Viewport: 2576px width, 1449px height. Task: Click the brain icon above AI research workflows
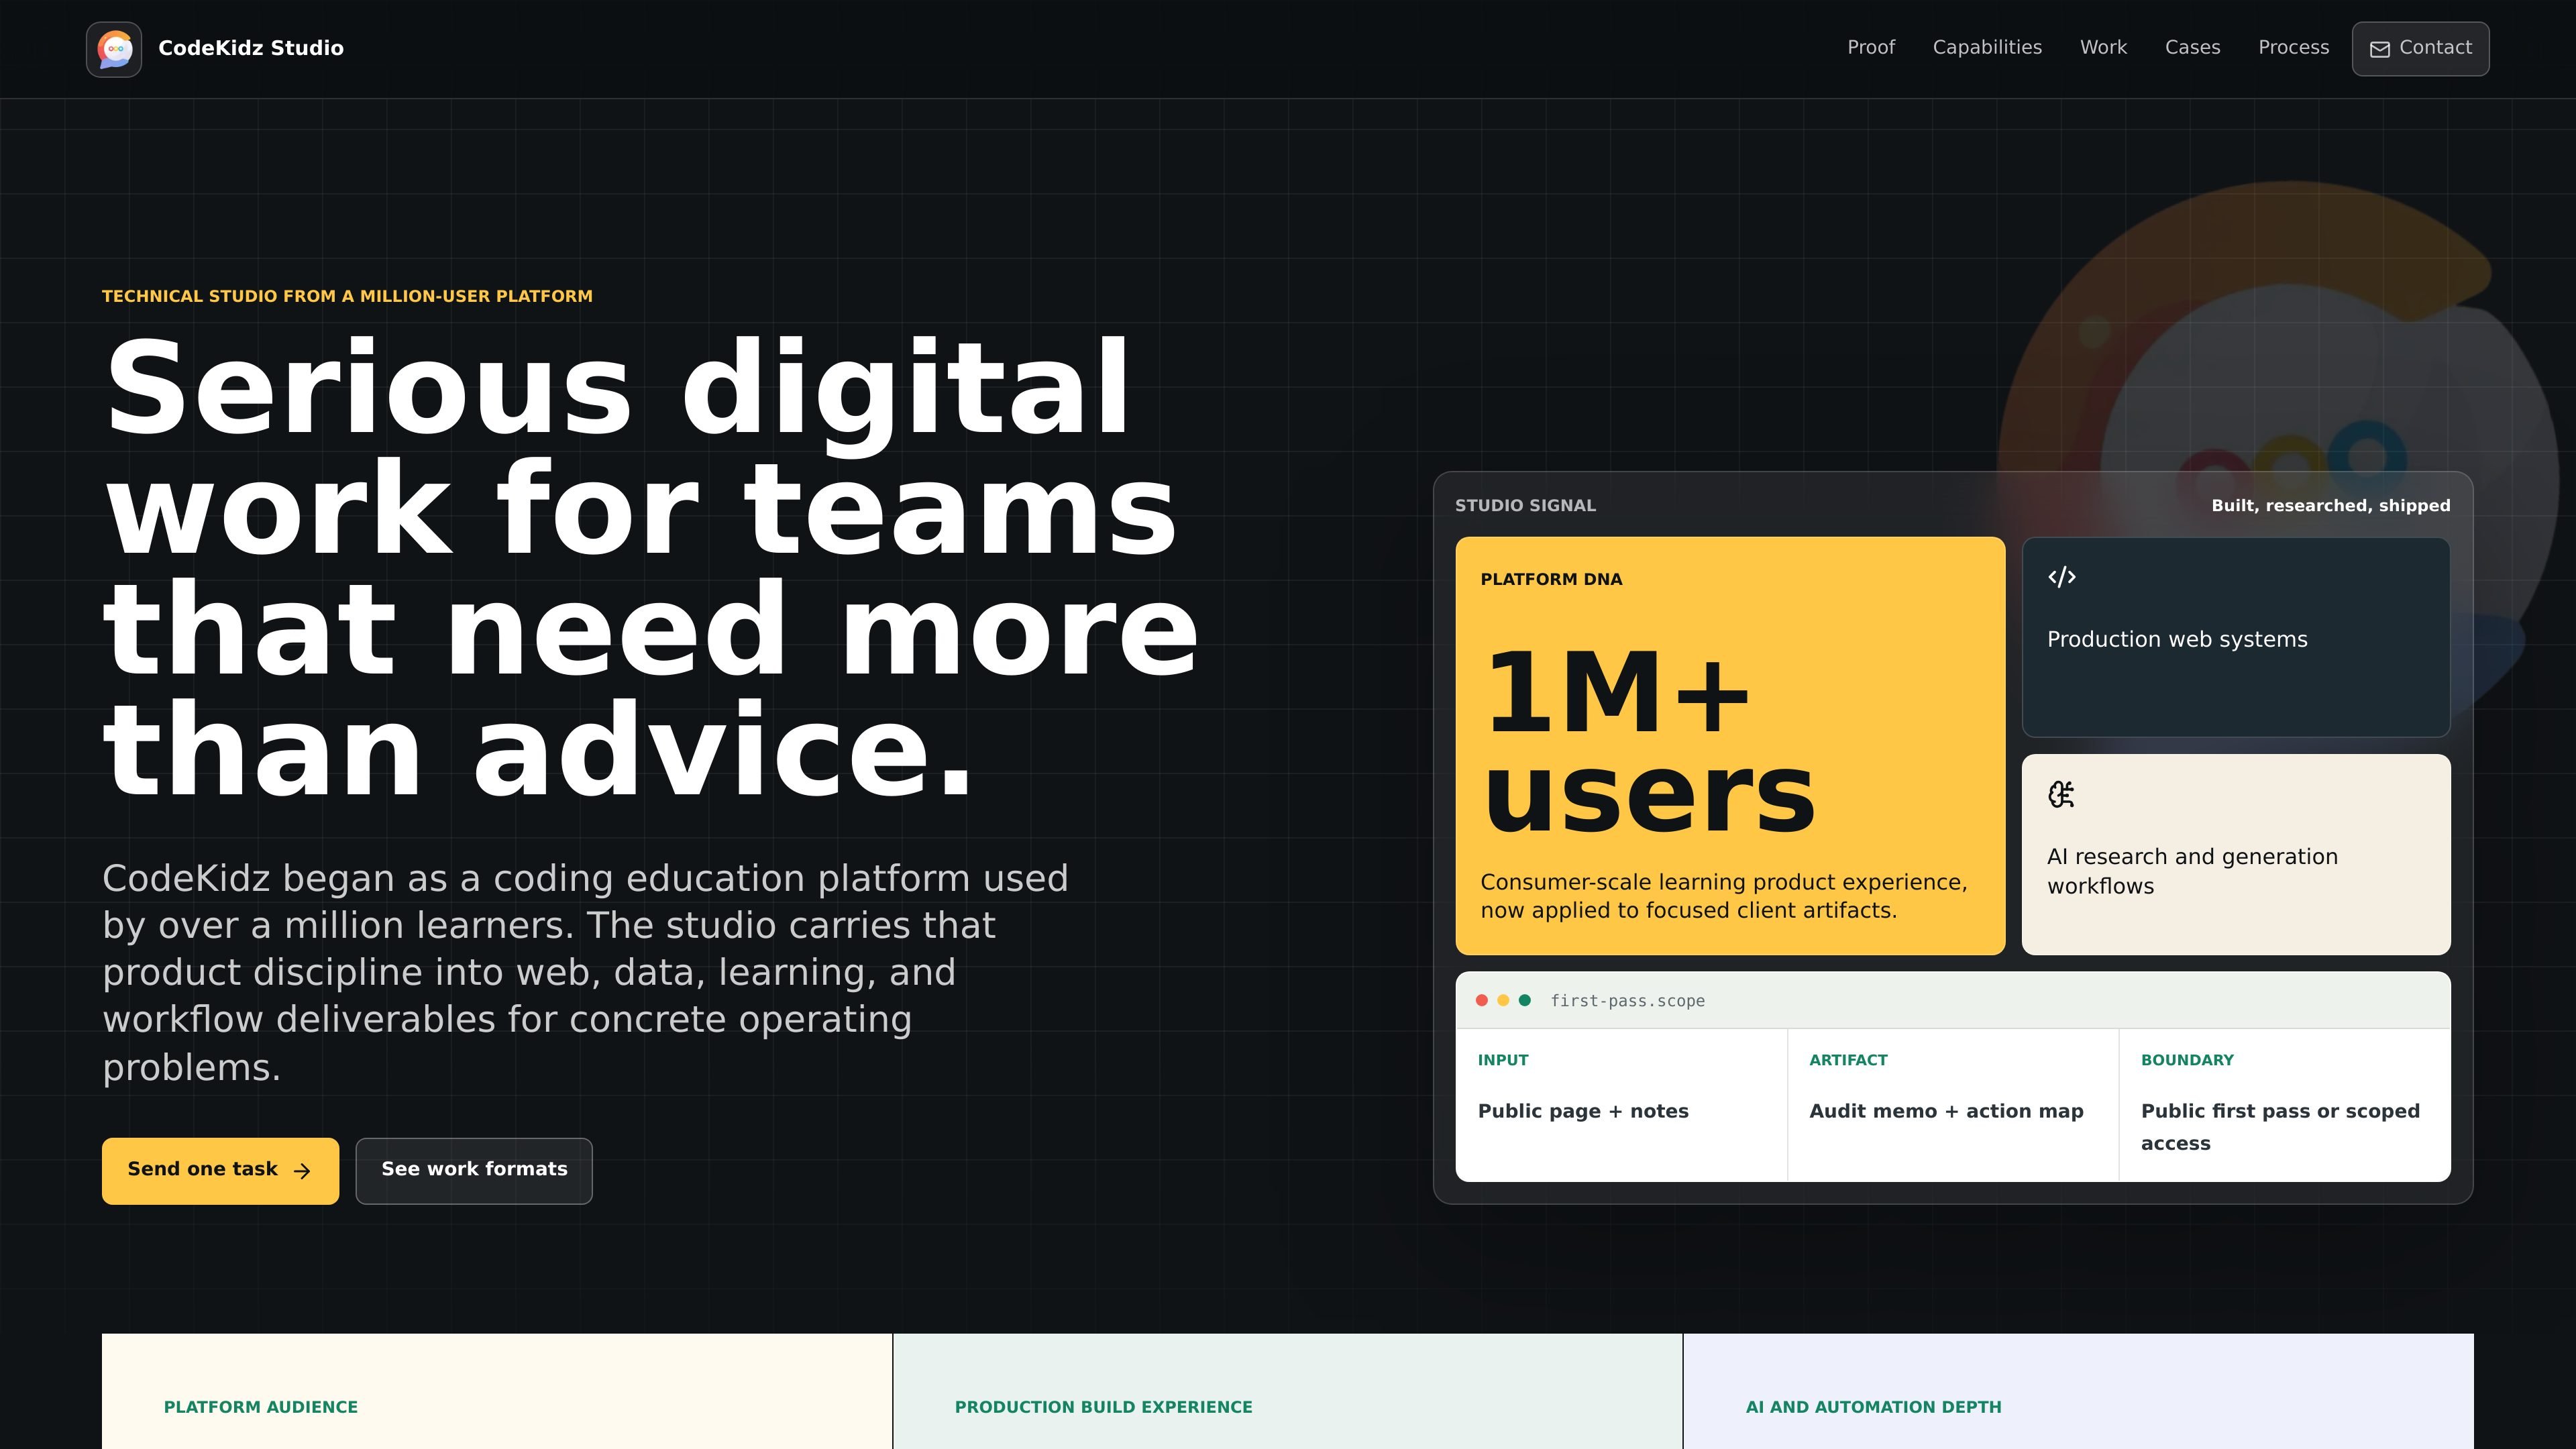point(2061,795)
